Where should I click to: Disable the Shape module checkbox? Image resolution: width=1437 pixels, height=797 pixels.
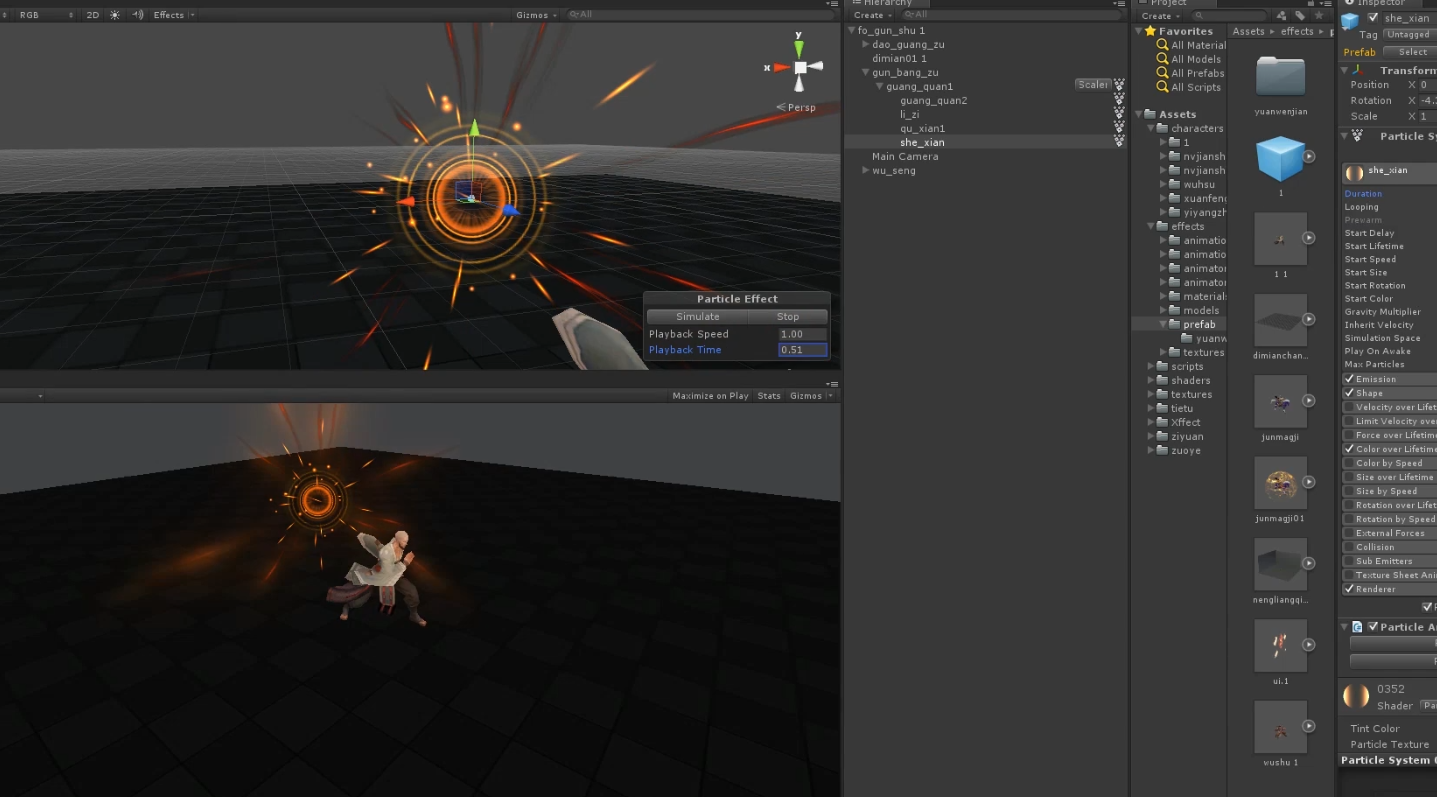tap(1349, 393)
